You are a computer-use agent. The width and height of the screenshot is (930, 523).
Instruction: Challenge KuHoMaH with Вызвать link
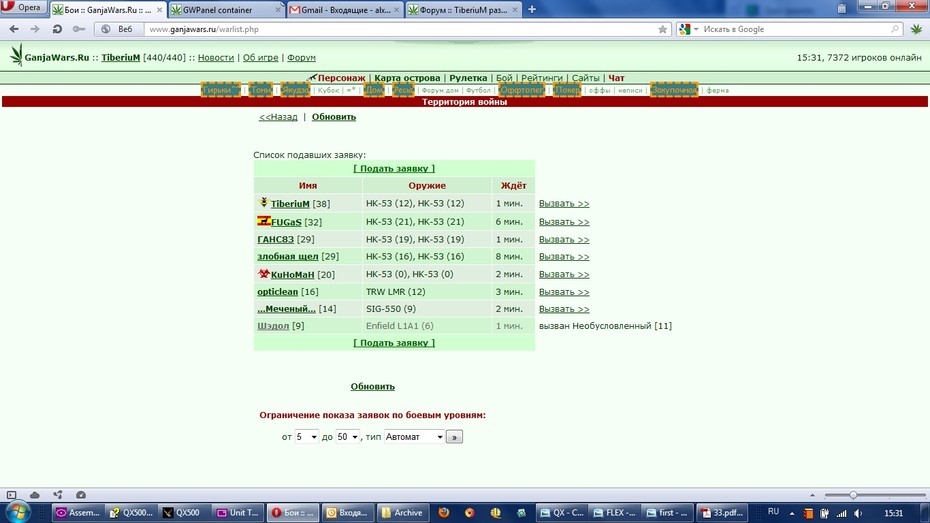[564, 274]
